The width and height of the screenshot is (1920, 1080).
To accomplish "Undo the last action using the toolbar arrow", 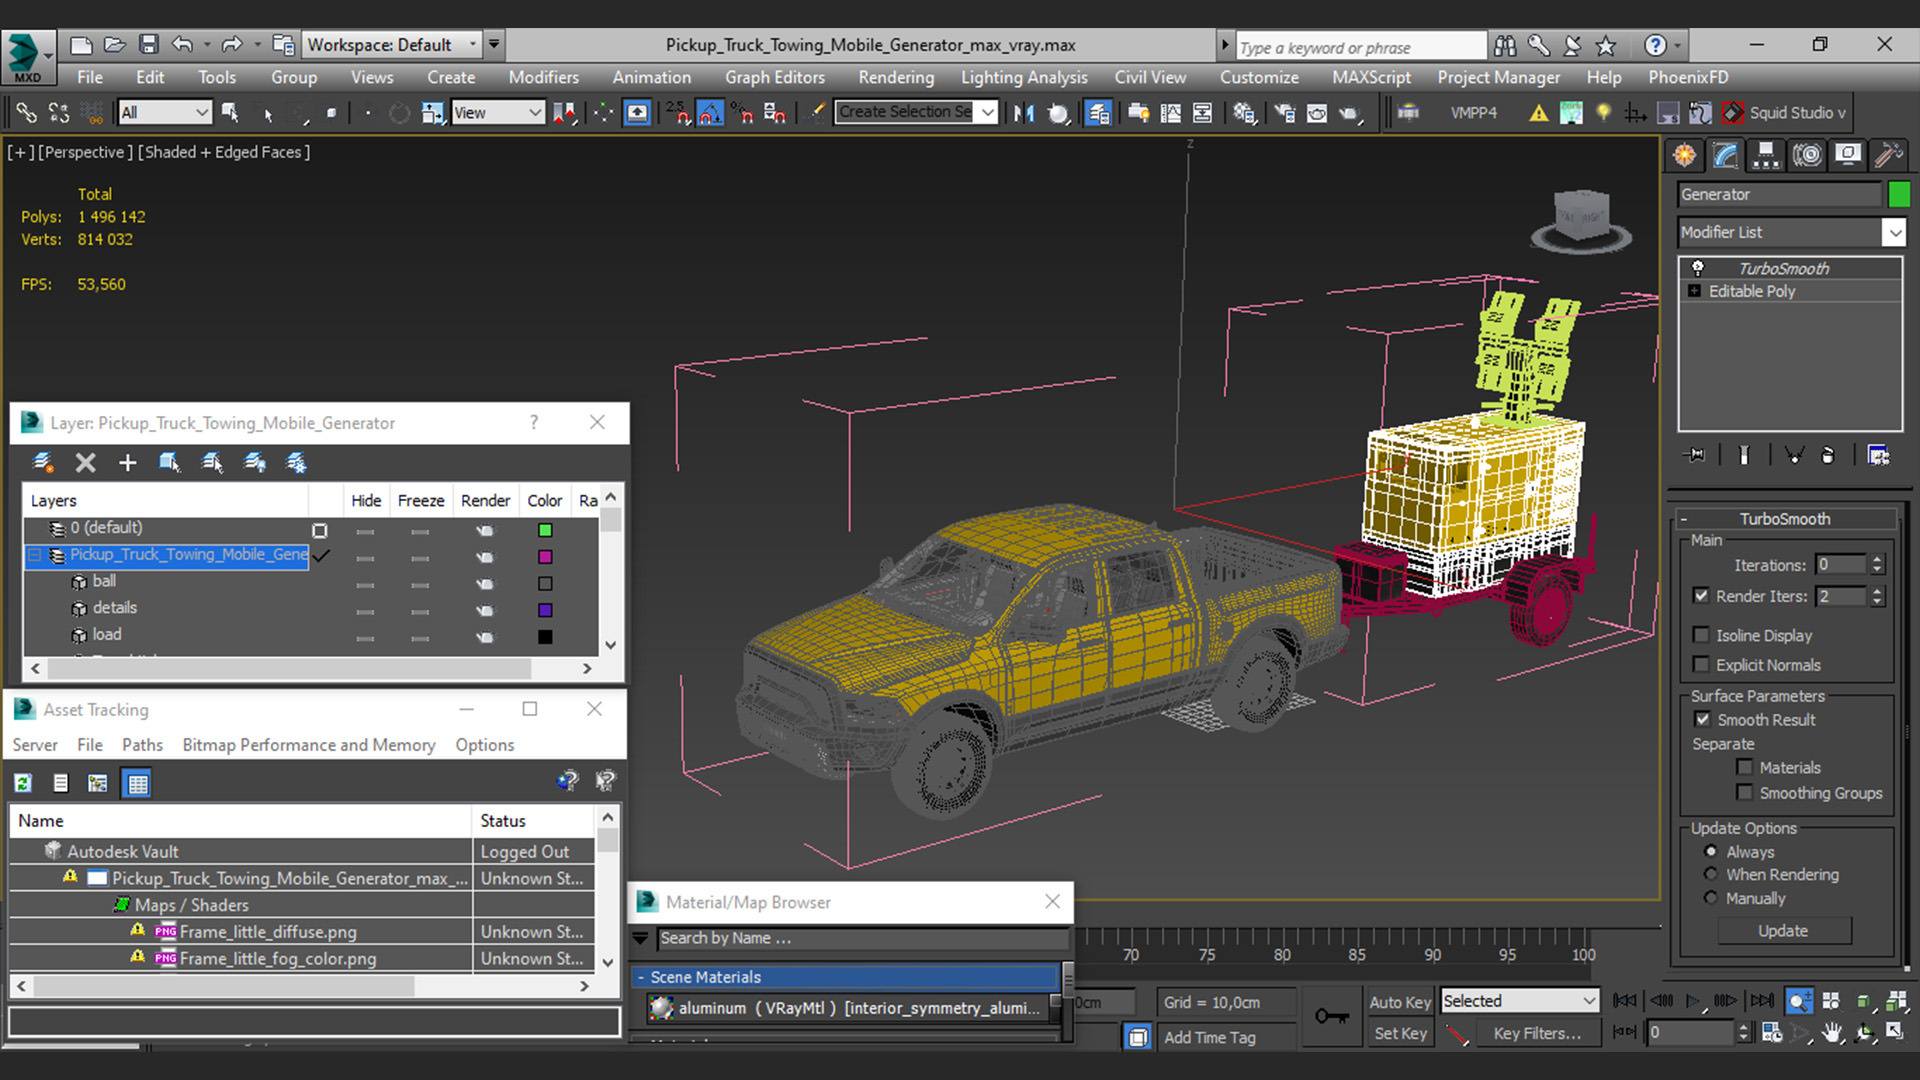I will click(x=182, y=45).
